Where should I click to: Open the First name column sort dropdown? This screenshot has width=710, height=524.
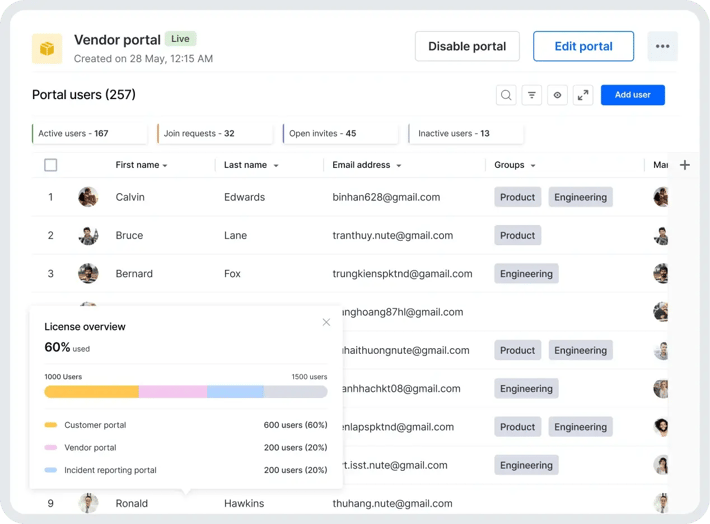click(165, 166)
